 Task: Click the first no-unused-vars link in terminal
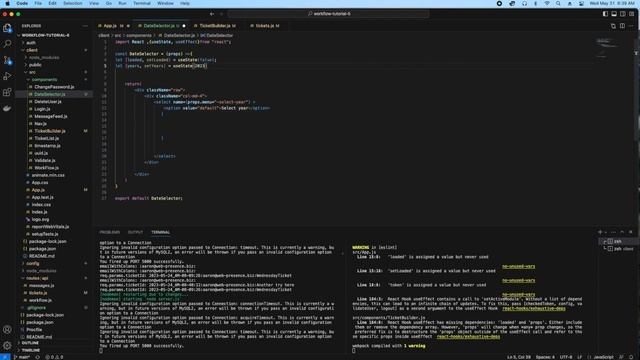pos(518,267)
